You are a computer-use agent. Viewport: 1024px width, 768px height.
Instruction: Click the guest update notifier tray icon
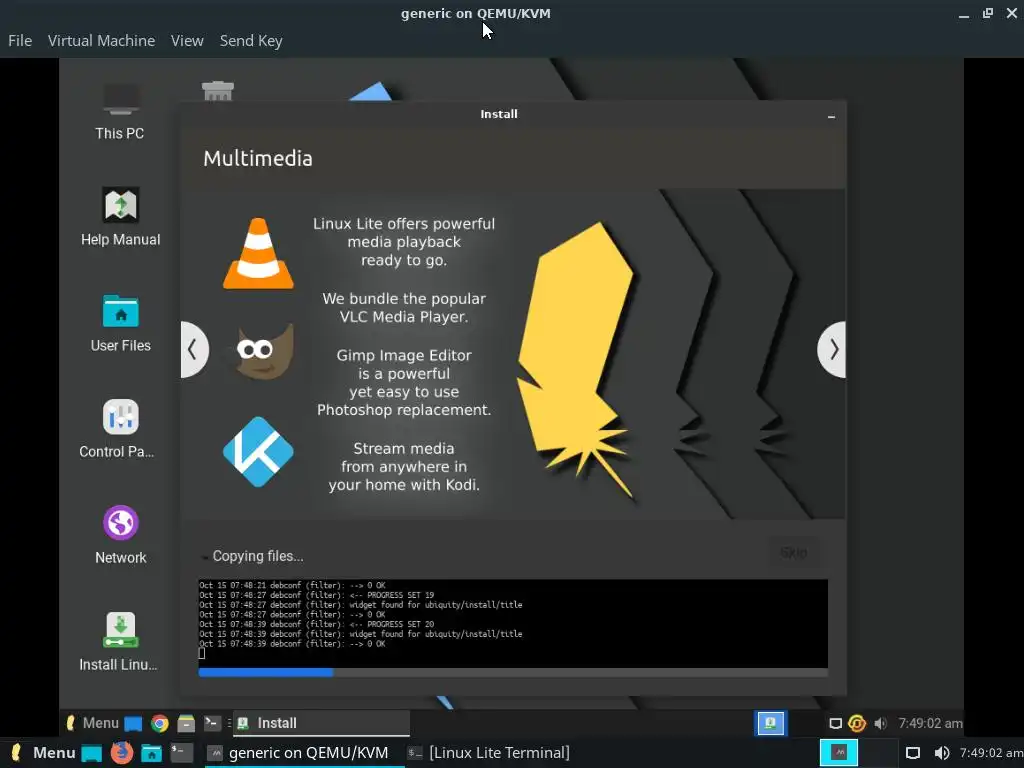(x=856, y=724)
